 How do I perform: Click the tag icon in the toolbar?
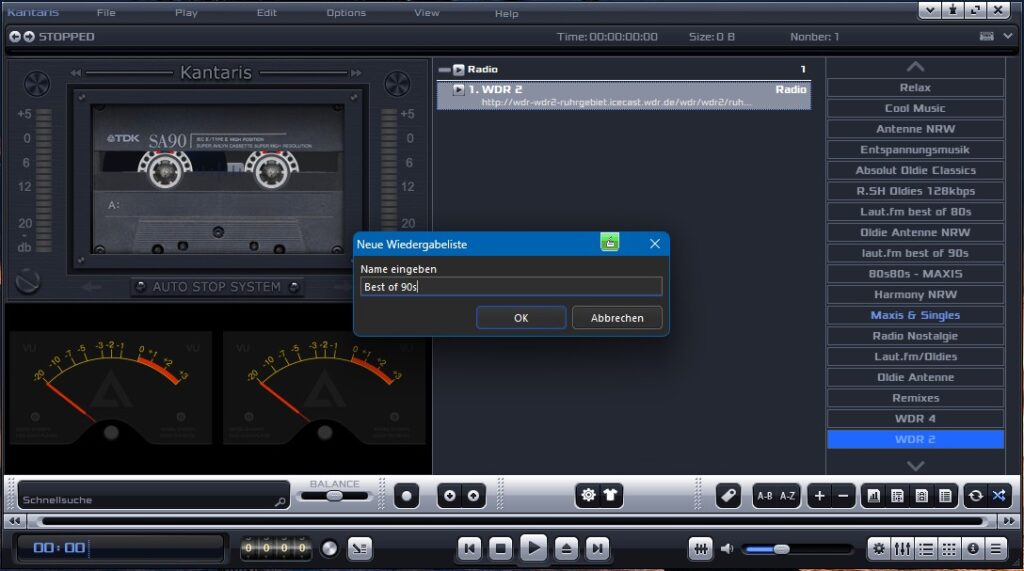point(728,496)
